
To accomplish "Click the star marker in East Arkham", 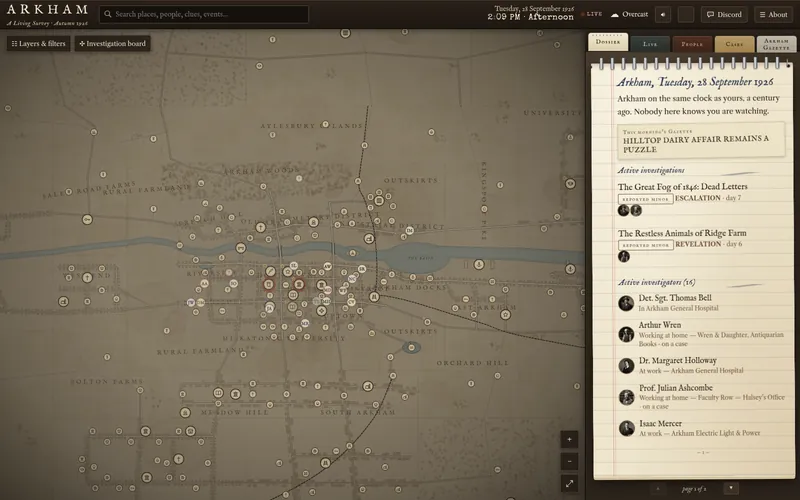I will (506, 314).
